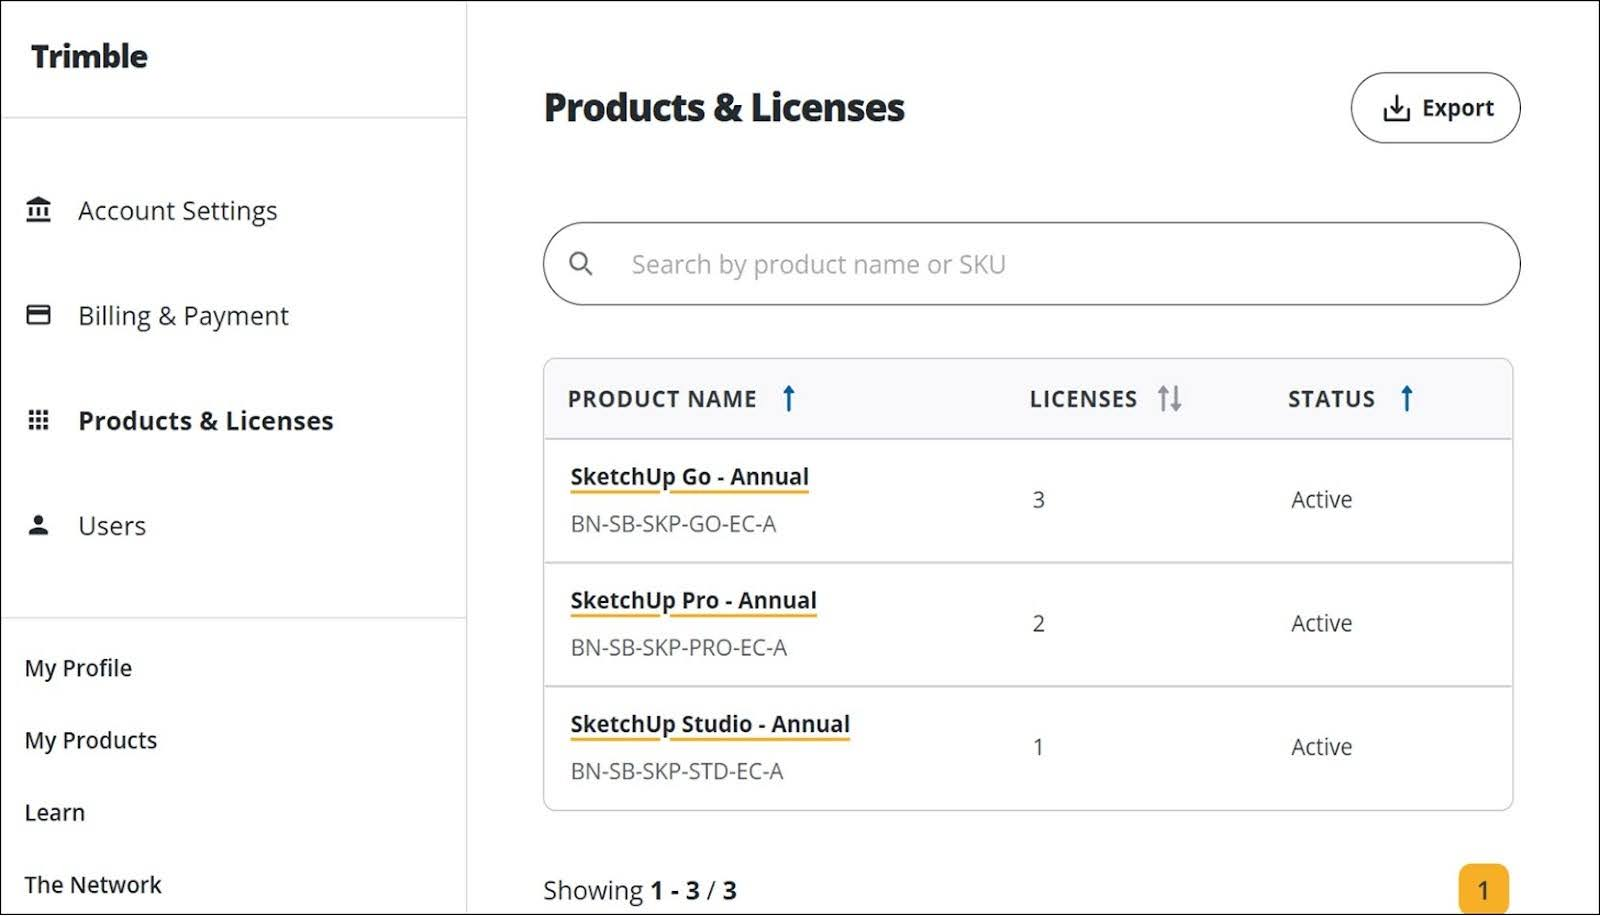
Task: Click the Users person icon
Action: 38,525
